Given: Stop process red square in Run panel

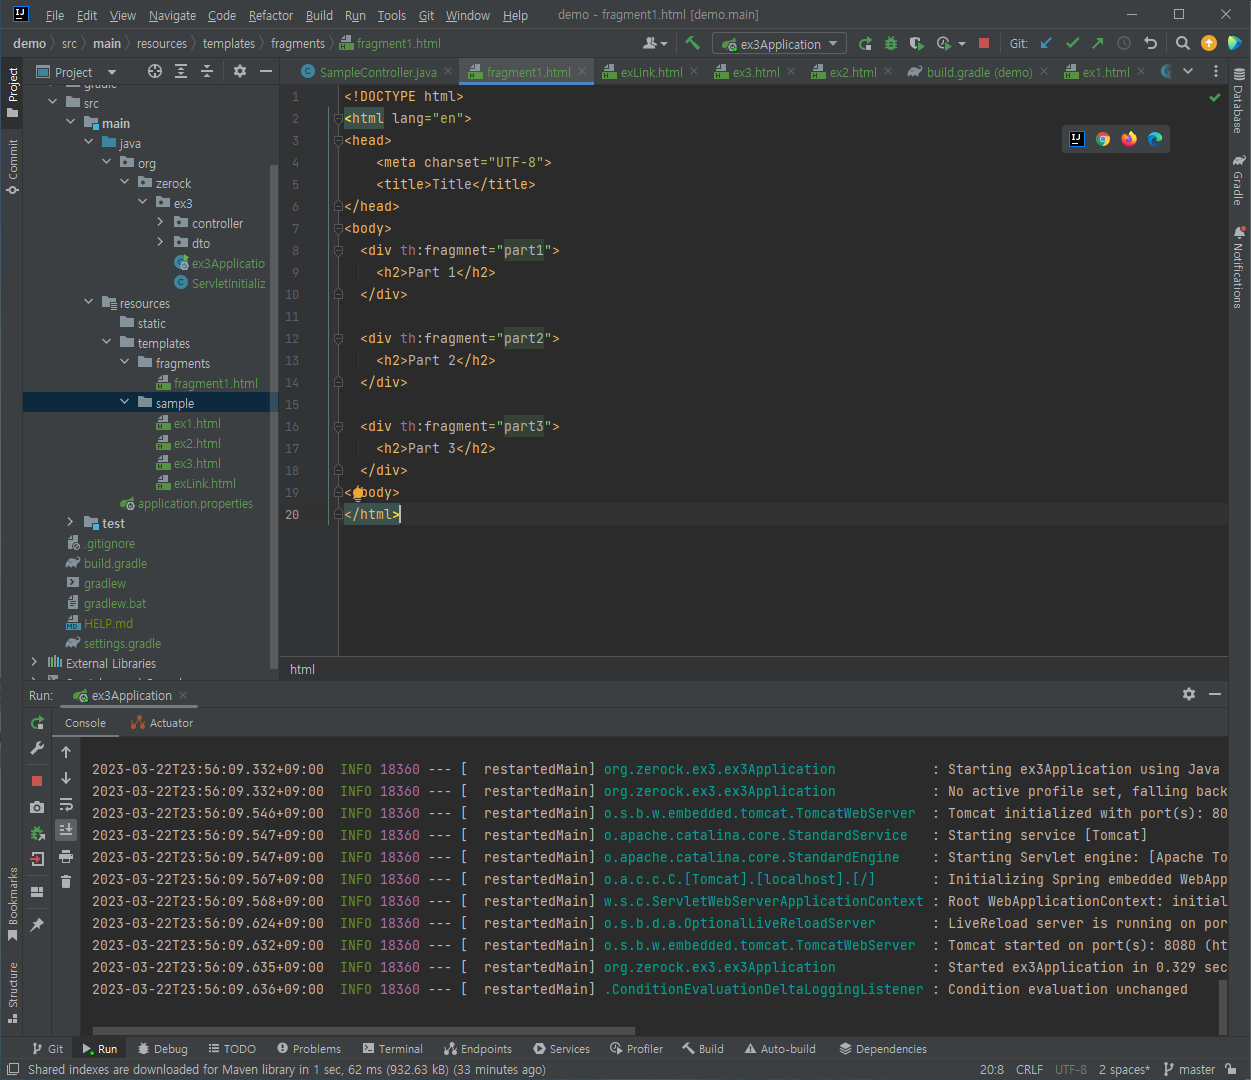Looking at the screenshot, I should (x=37, y=781).
